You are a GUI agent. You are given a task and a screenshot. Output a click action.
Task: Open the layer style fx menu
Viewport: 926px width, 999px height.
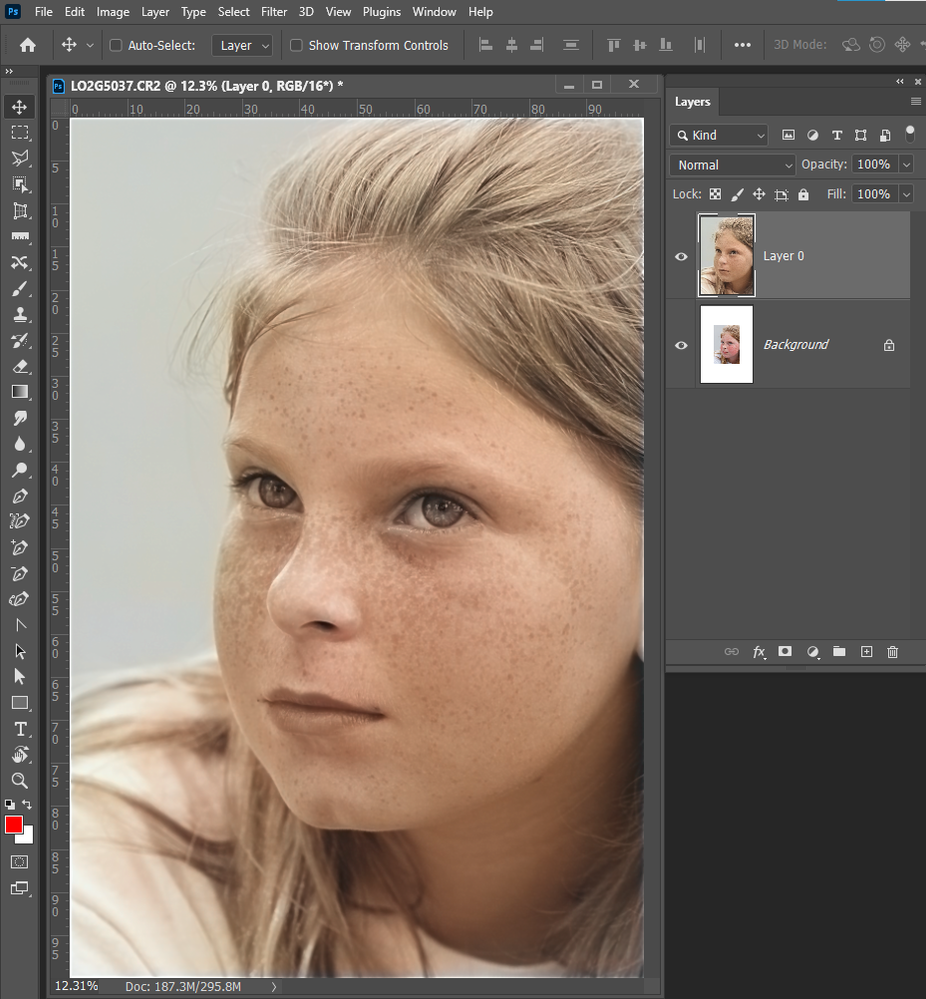[x=759, y=652]
